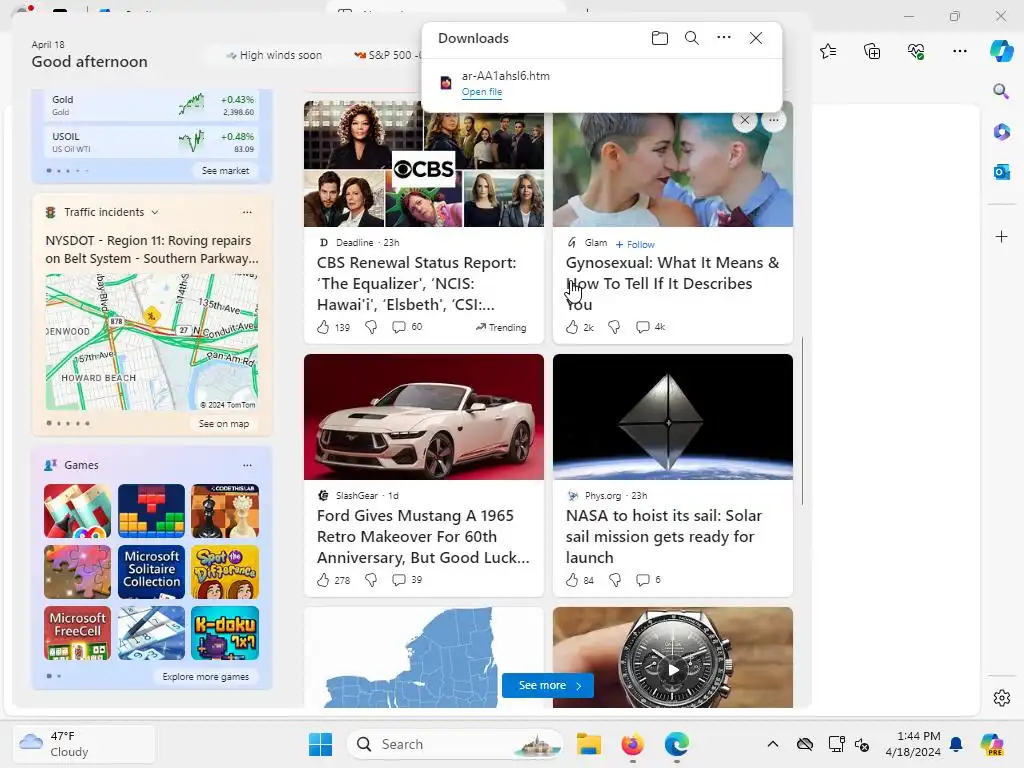
Task: Open traffic map thumbnail
Action: [x=152, y=342]
